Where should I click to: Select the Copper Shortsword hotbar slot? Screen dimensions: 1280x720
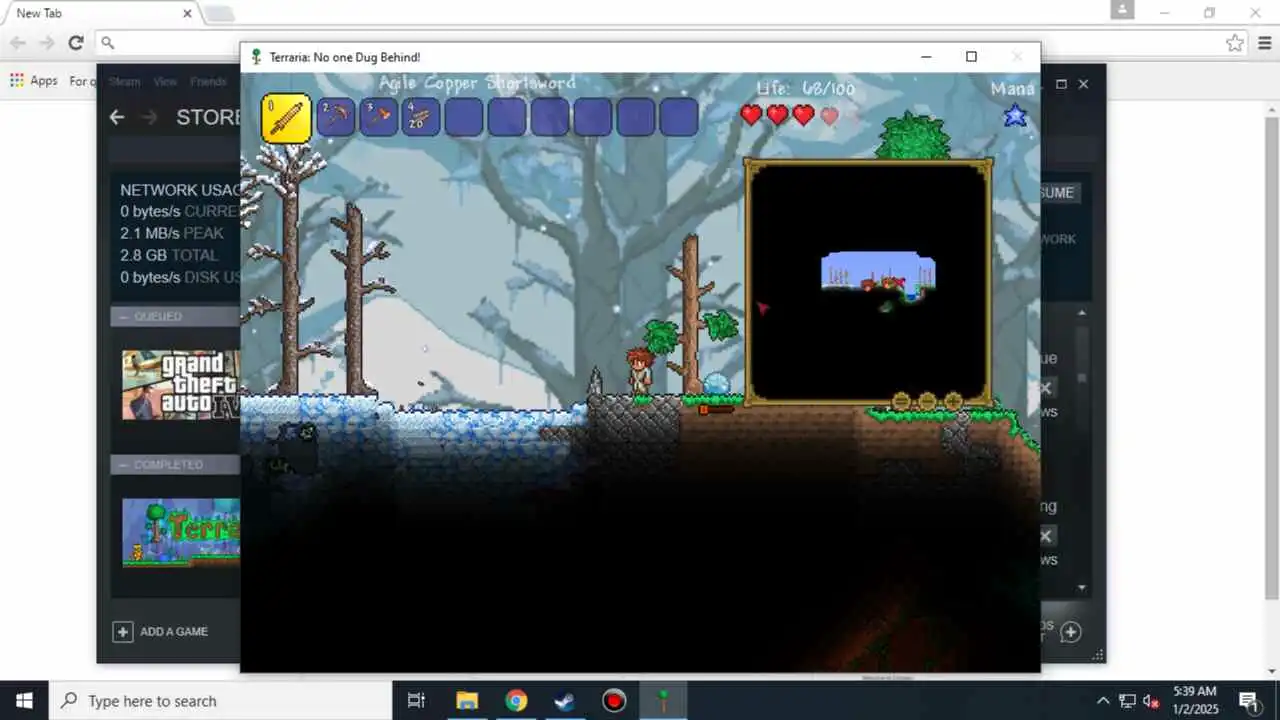[x=286, y=118]
